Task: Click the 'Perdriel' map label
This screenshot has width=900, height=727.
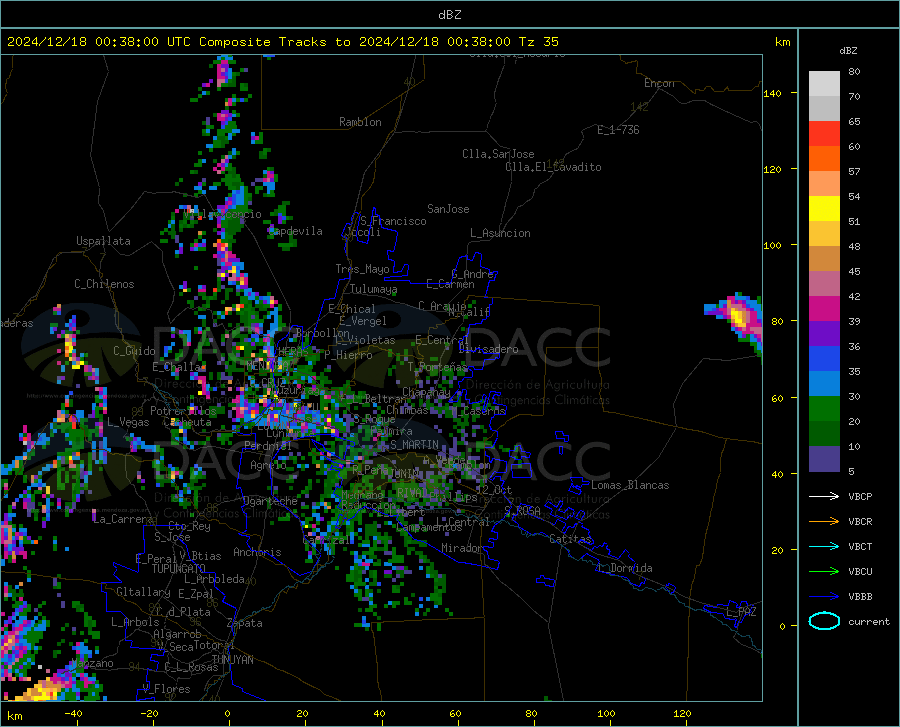Action: point(268,445)
